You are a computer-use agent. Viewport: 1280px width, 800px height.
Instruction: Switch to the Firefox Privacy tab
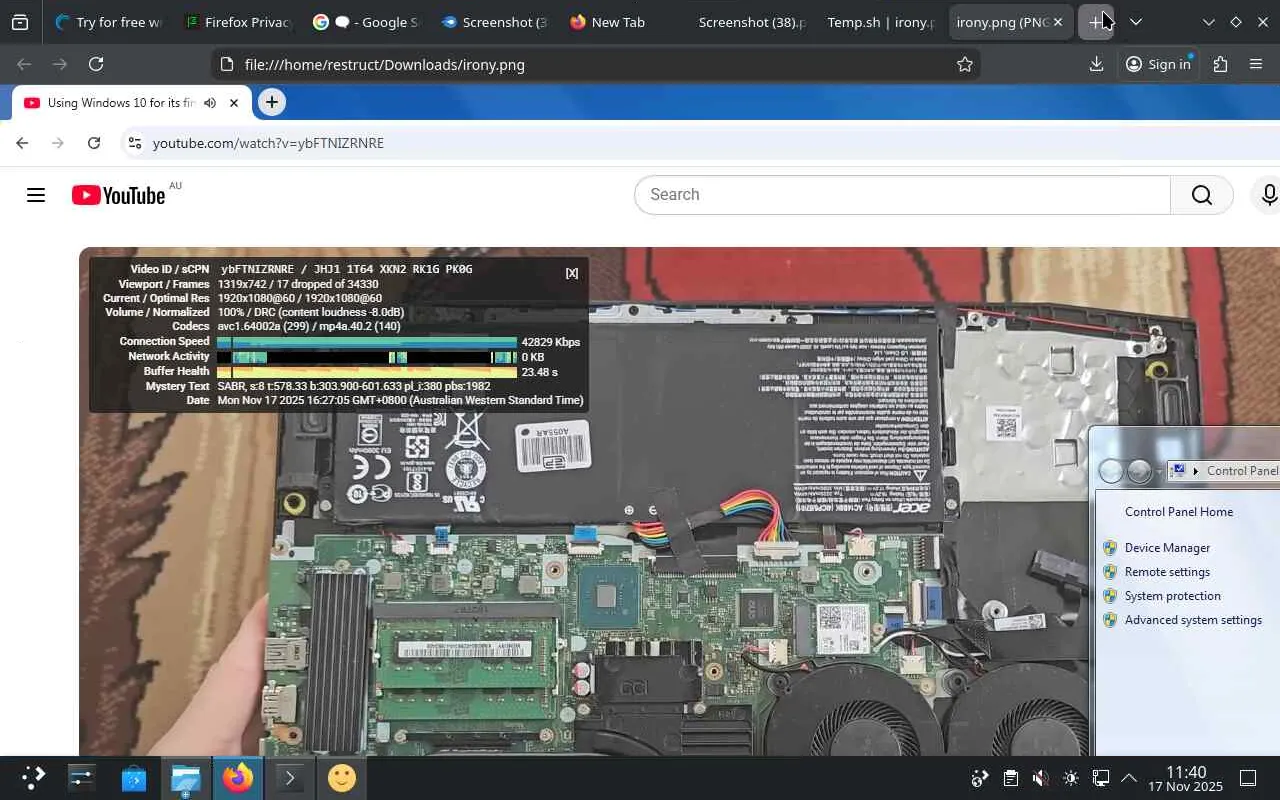237,22
